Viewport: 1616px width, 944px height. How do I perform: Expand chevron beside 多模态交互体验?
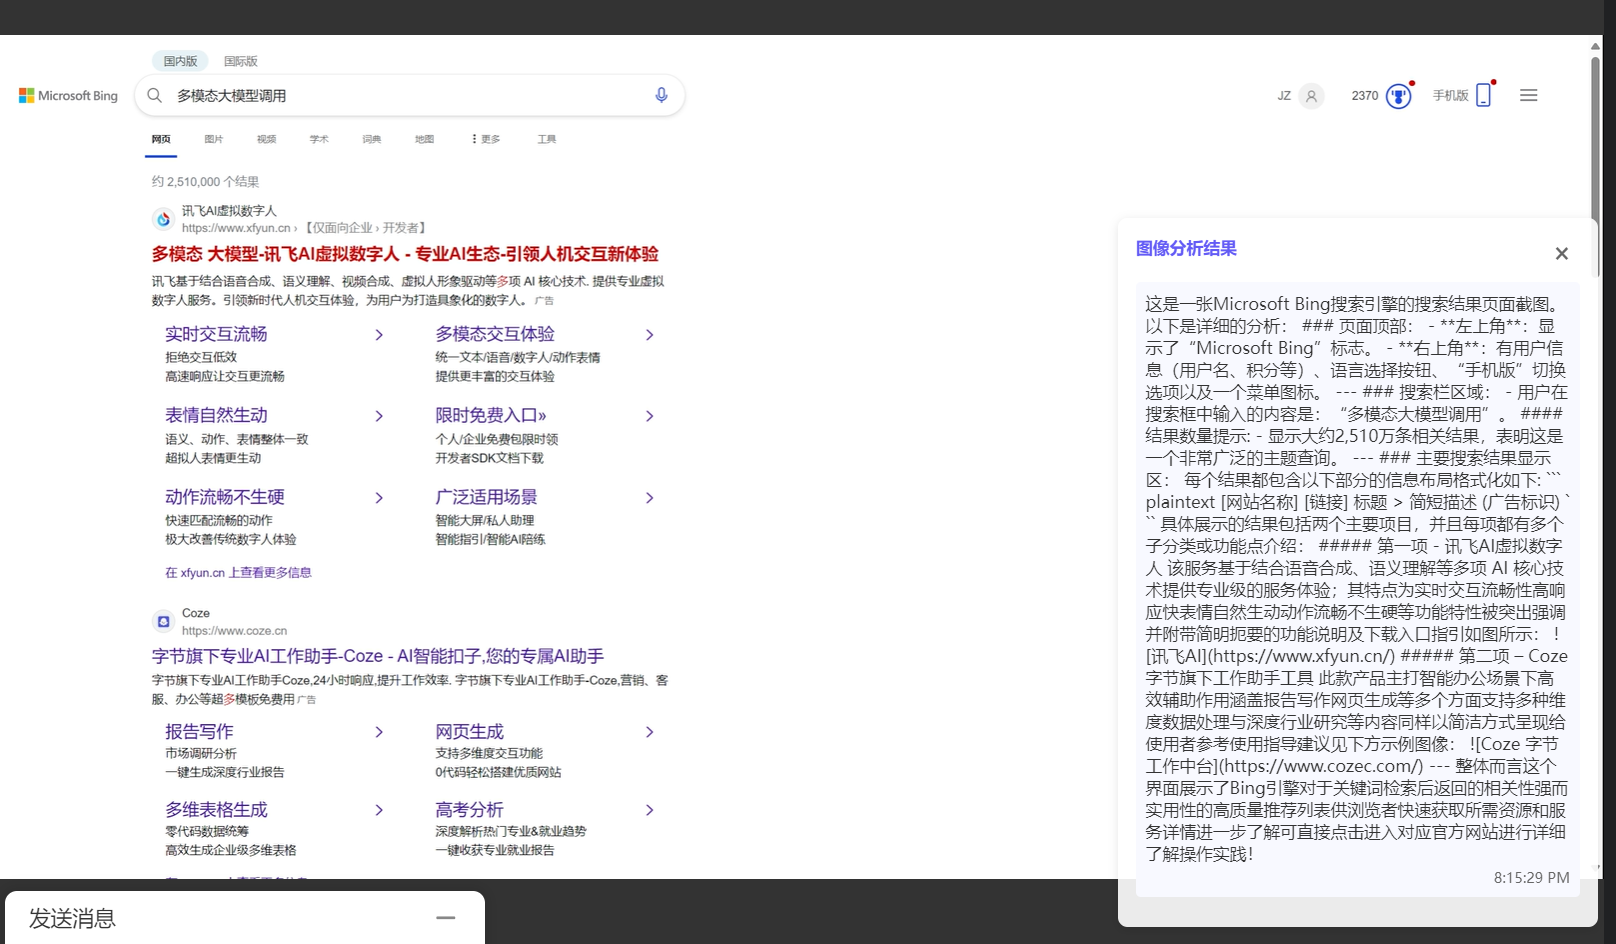pyautogui.click(x=650, y=335)
